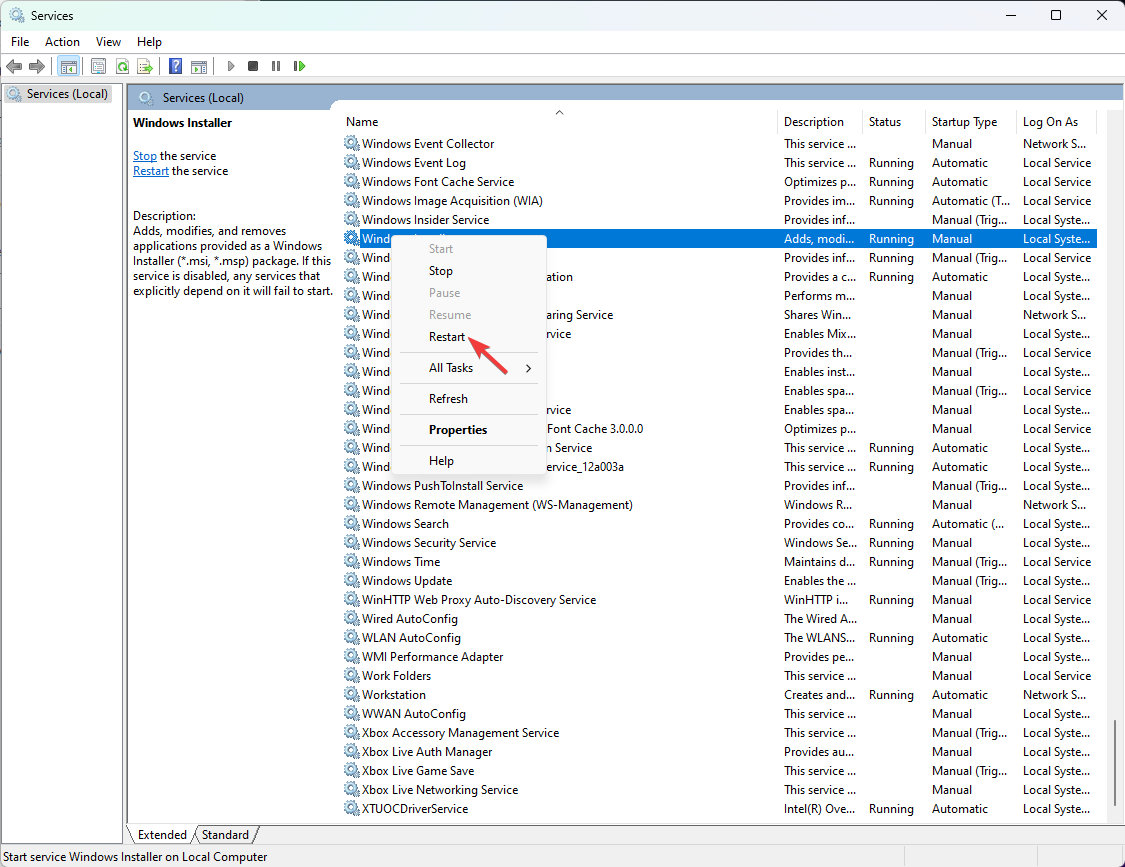Image resolution: width=1125 pixels, height=867 pixels.
Task: Select the WWAN AutoConfig service row
Action: [x=720, y=714]
